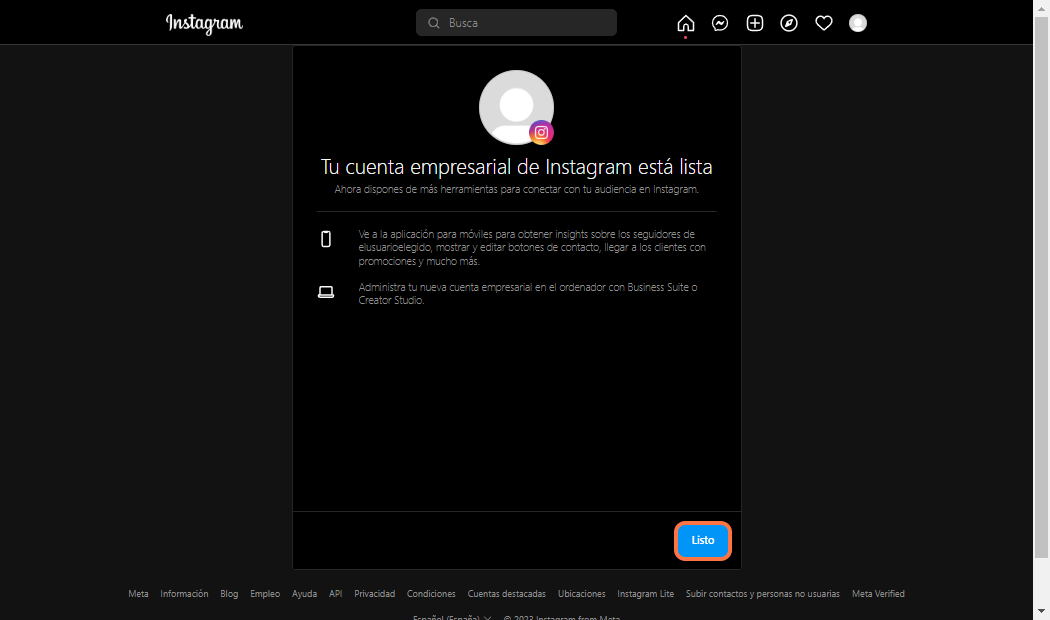Click the Instagram logo
Image resolution: width=1050 pixels, height=620 pixels.
click(x=204, y=23)
